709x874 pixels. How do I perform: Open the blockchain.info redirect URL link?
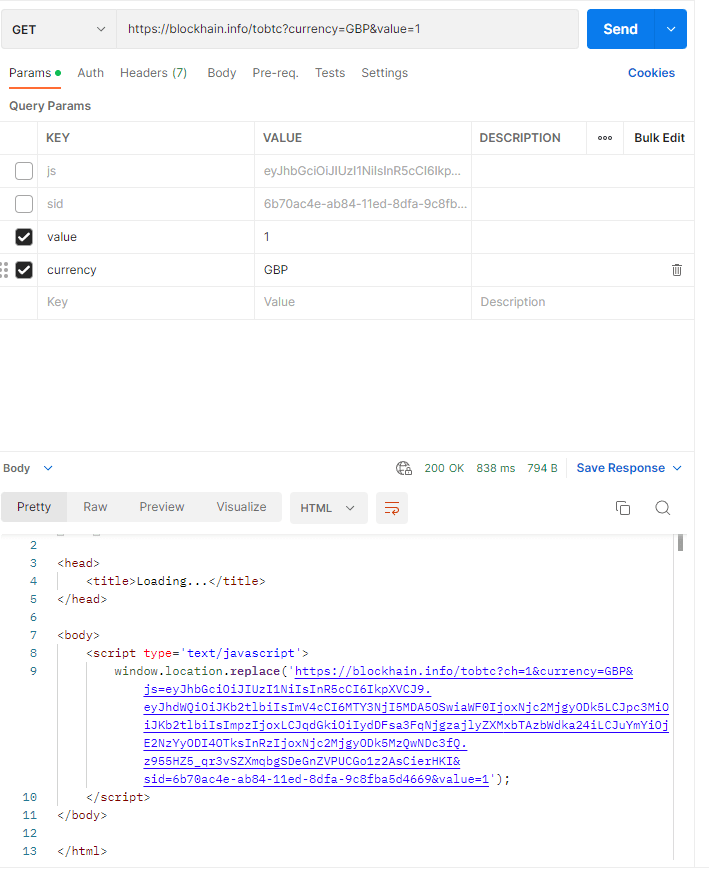(x=406, y=725)
